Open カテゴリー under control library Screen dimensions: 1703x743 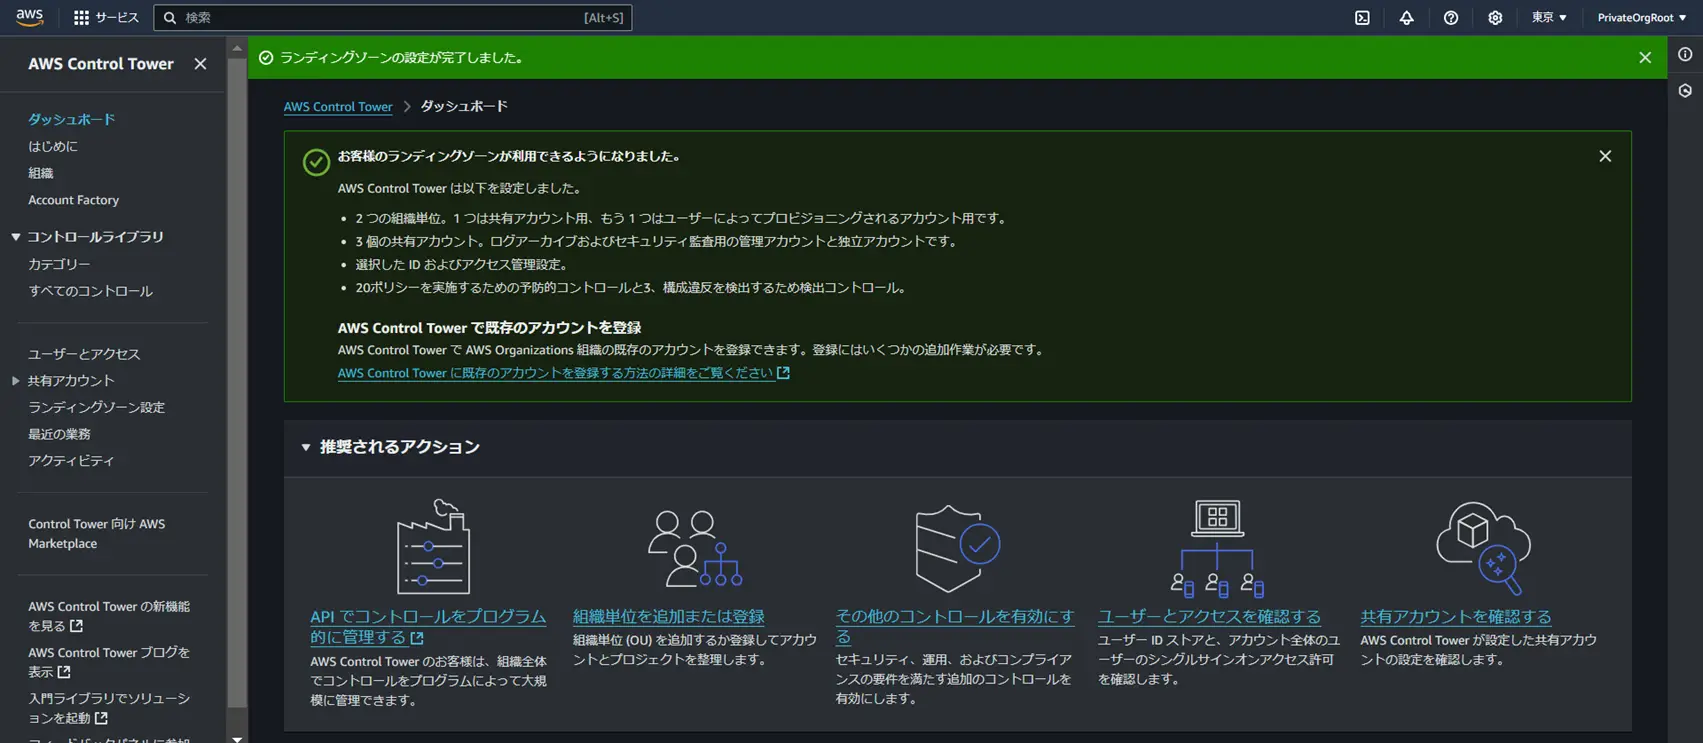click(59, 264)
